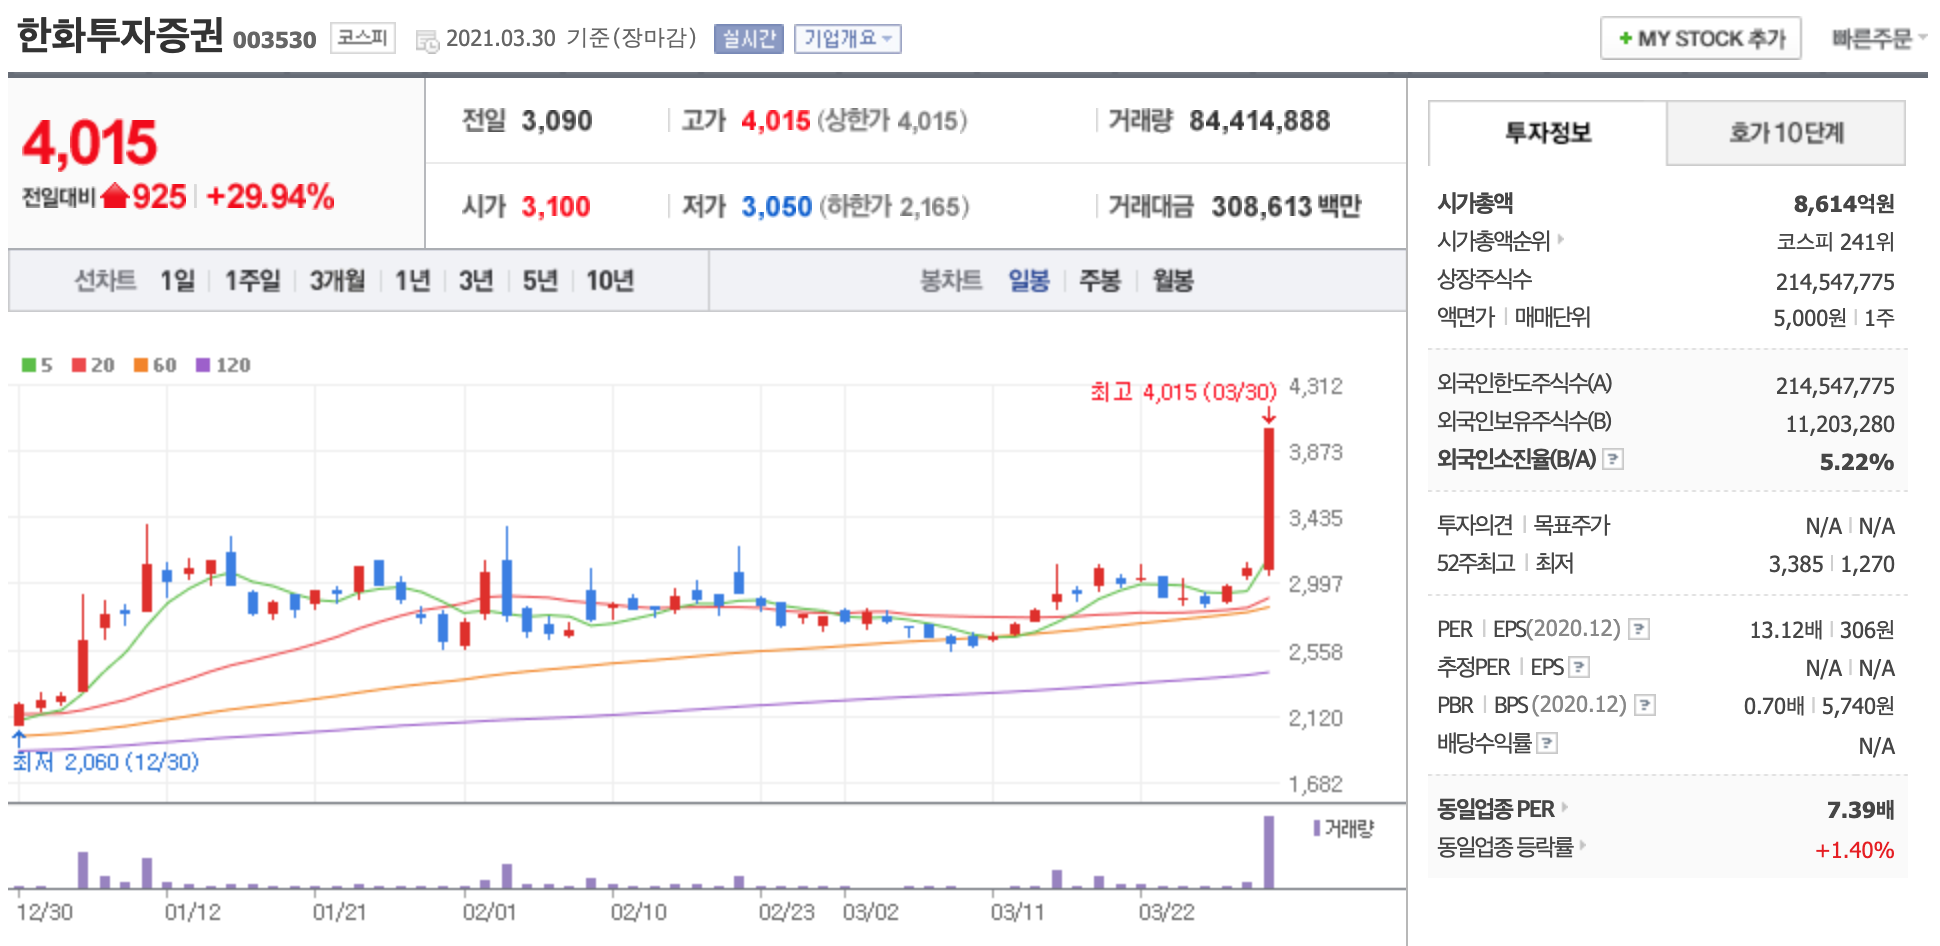The height and width of the screenshot is (946, 1940).
Task: Add the stock via MY STOCK 추가
Action: tap(1700, 38)
